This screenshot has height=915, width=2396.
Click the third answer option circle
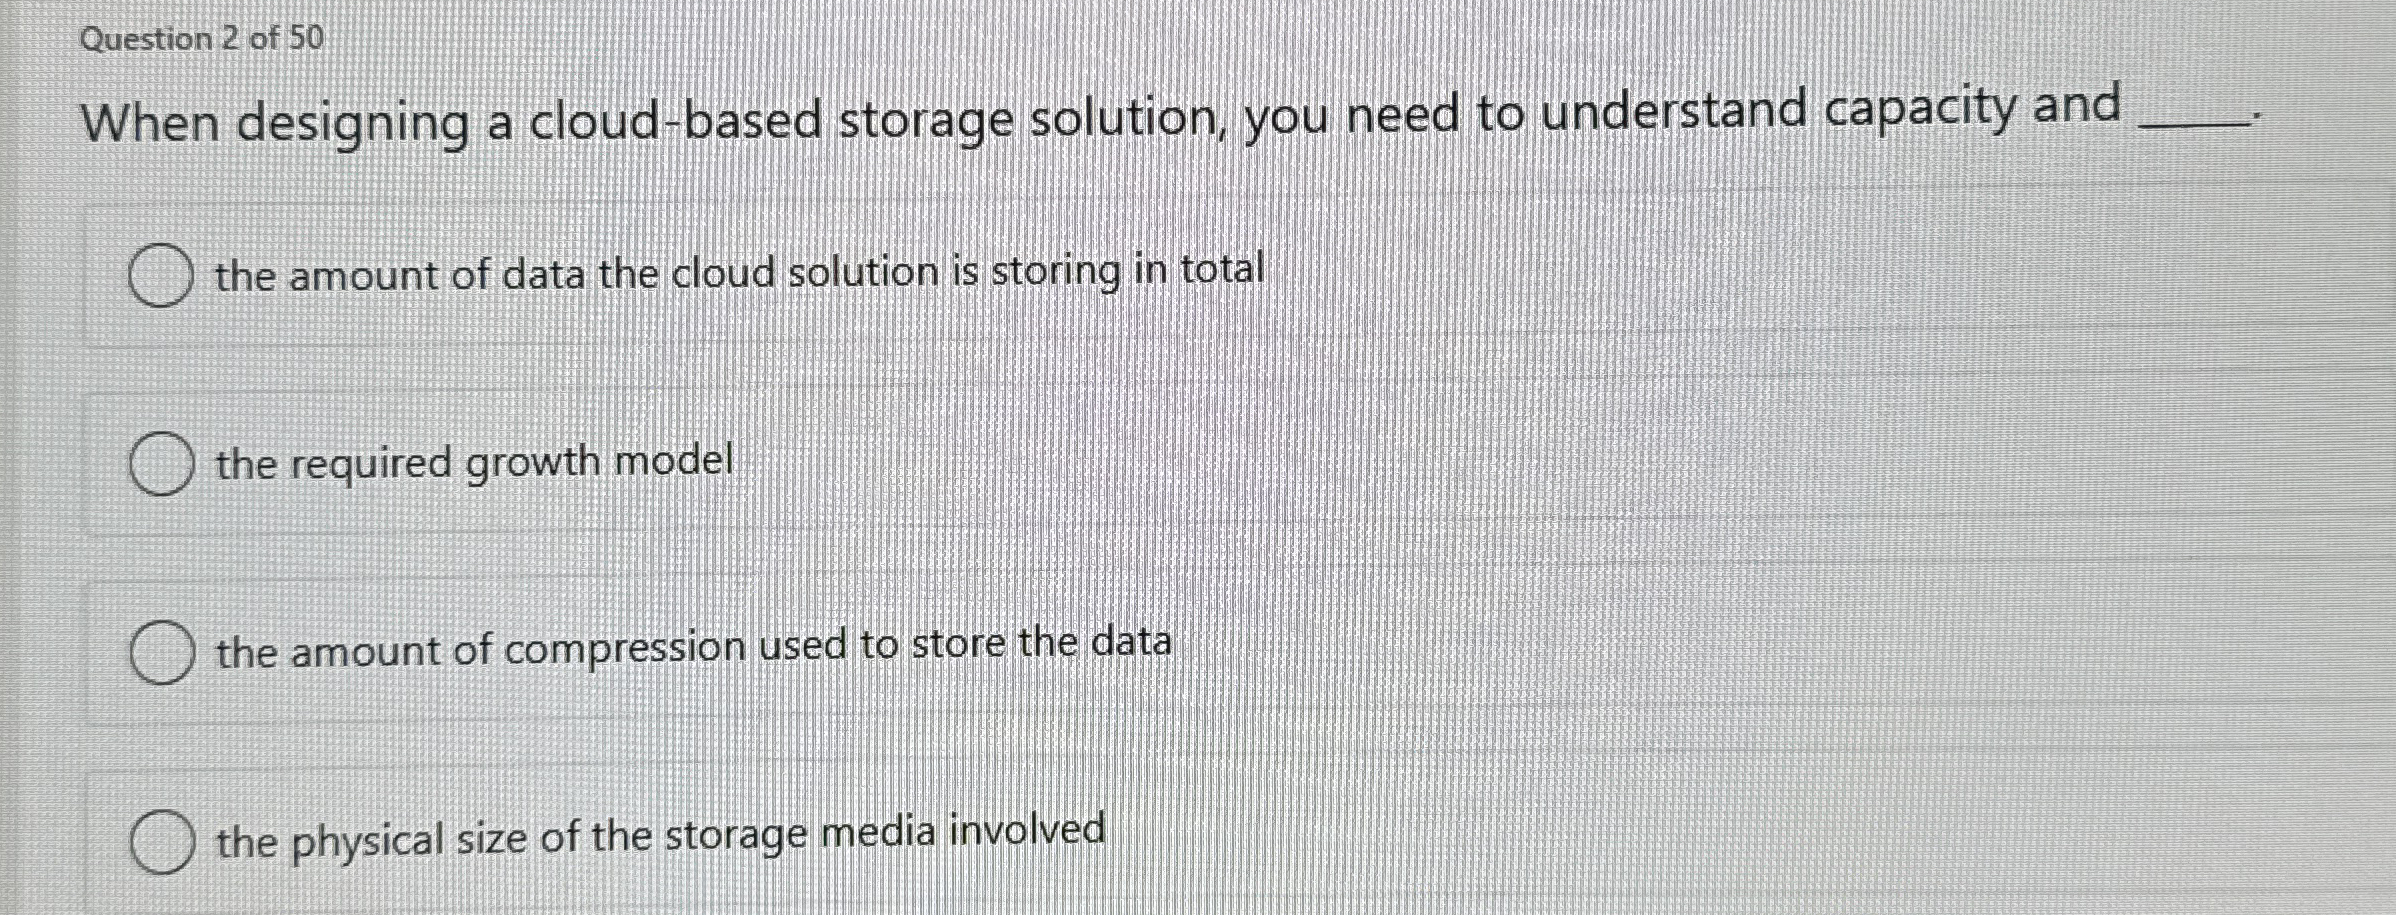point(163,652)
